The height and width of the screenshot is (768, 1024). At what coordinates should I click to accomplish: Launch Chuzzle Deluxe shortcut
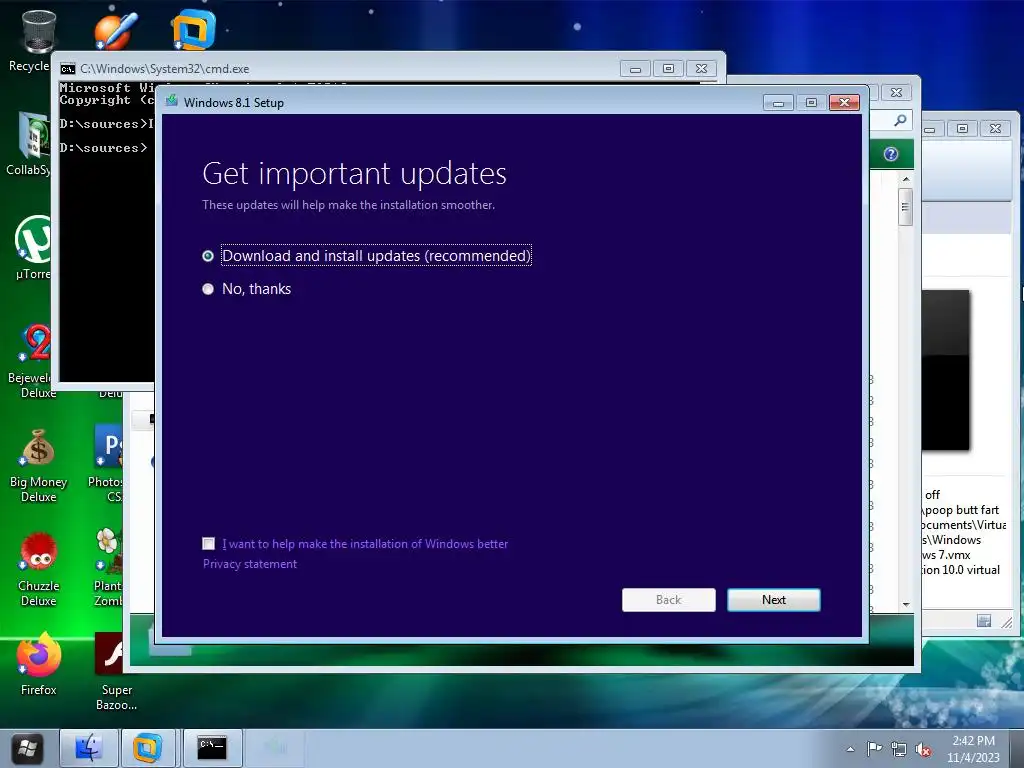(x=38, y=569)
